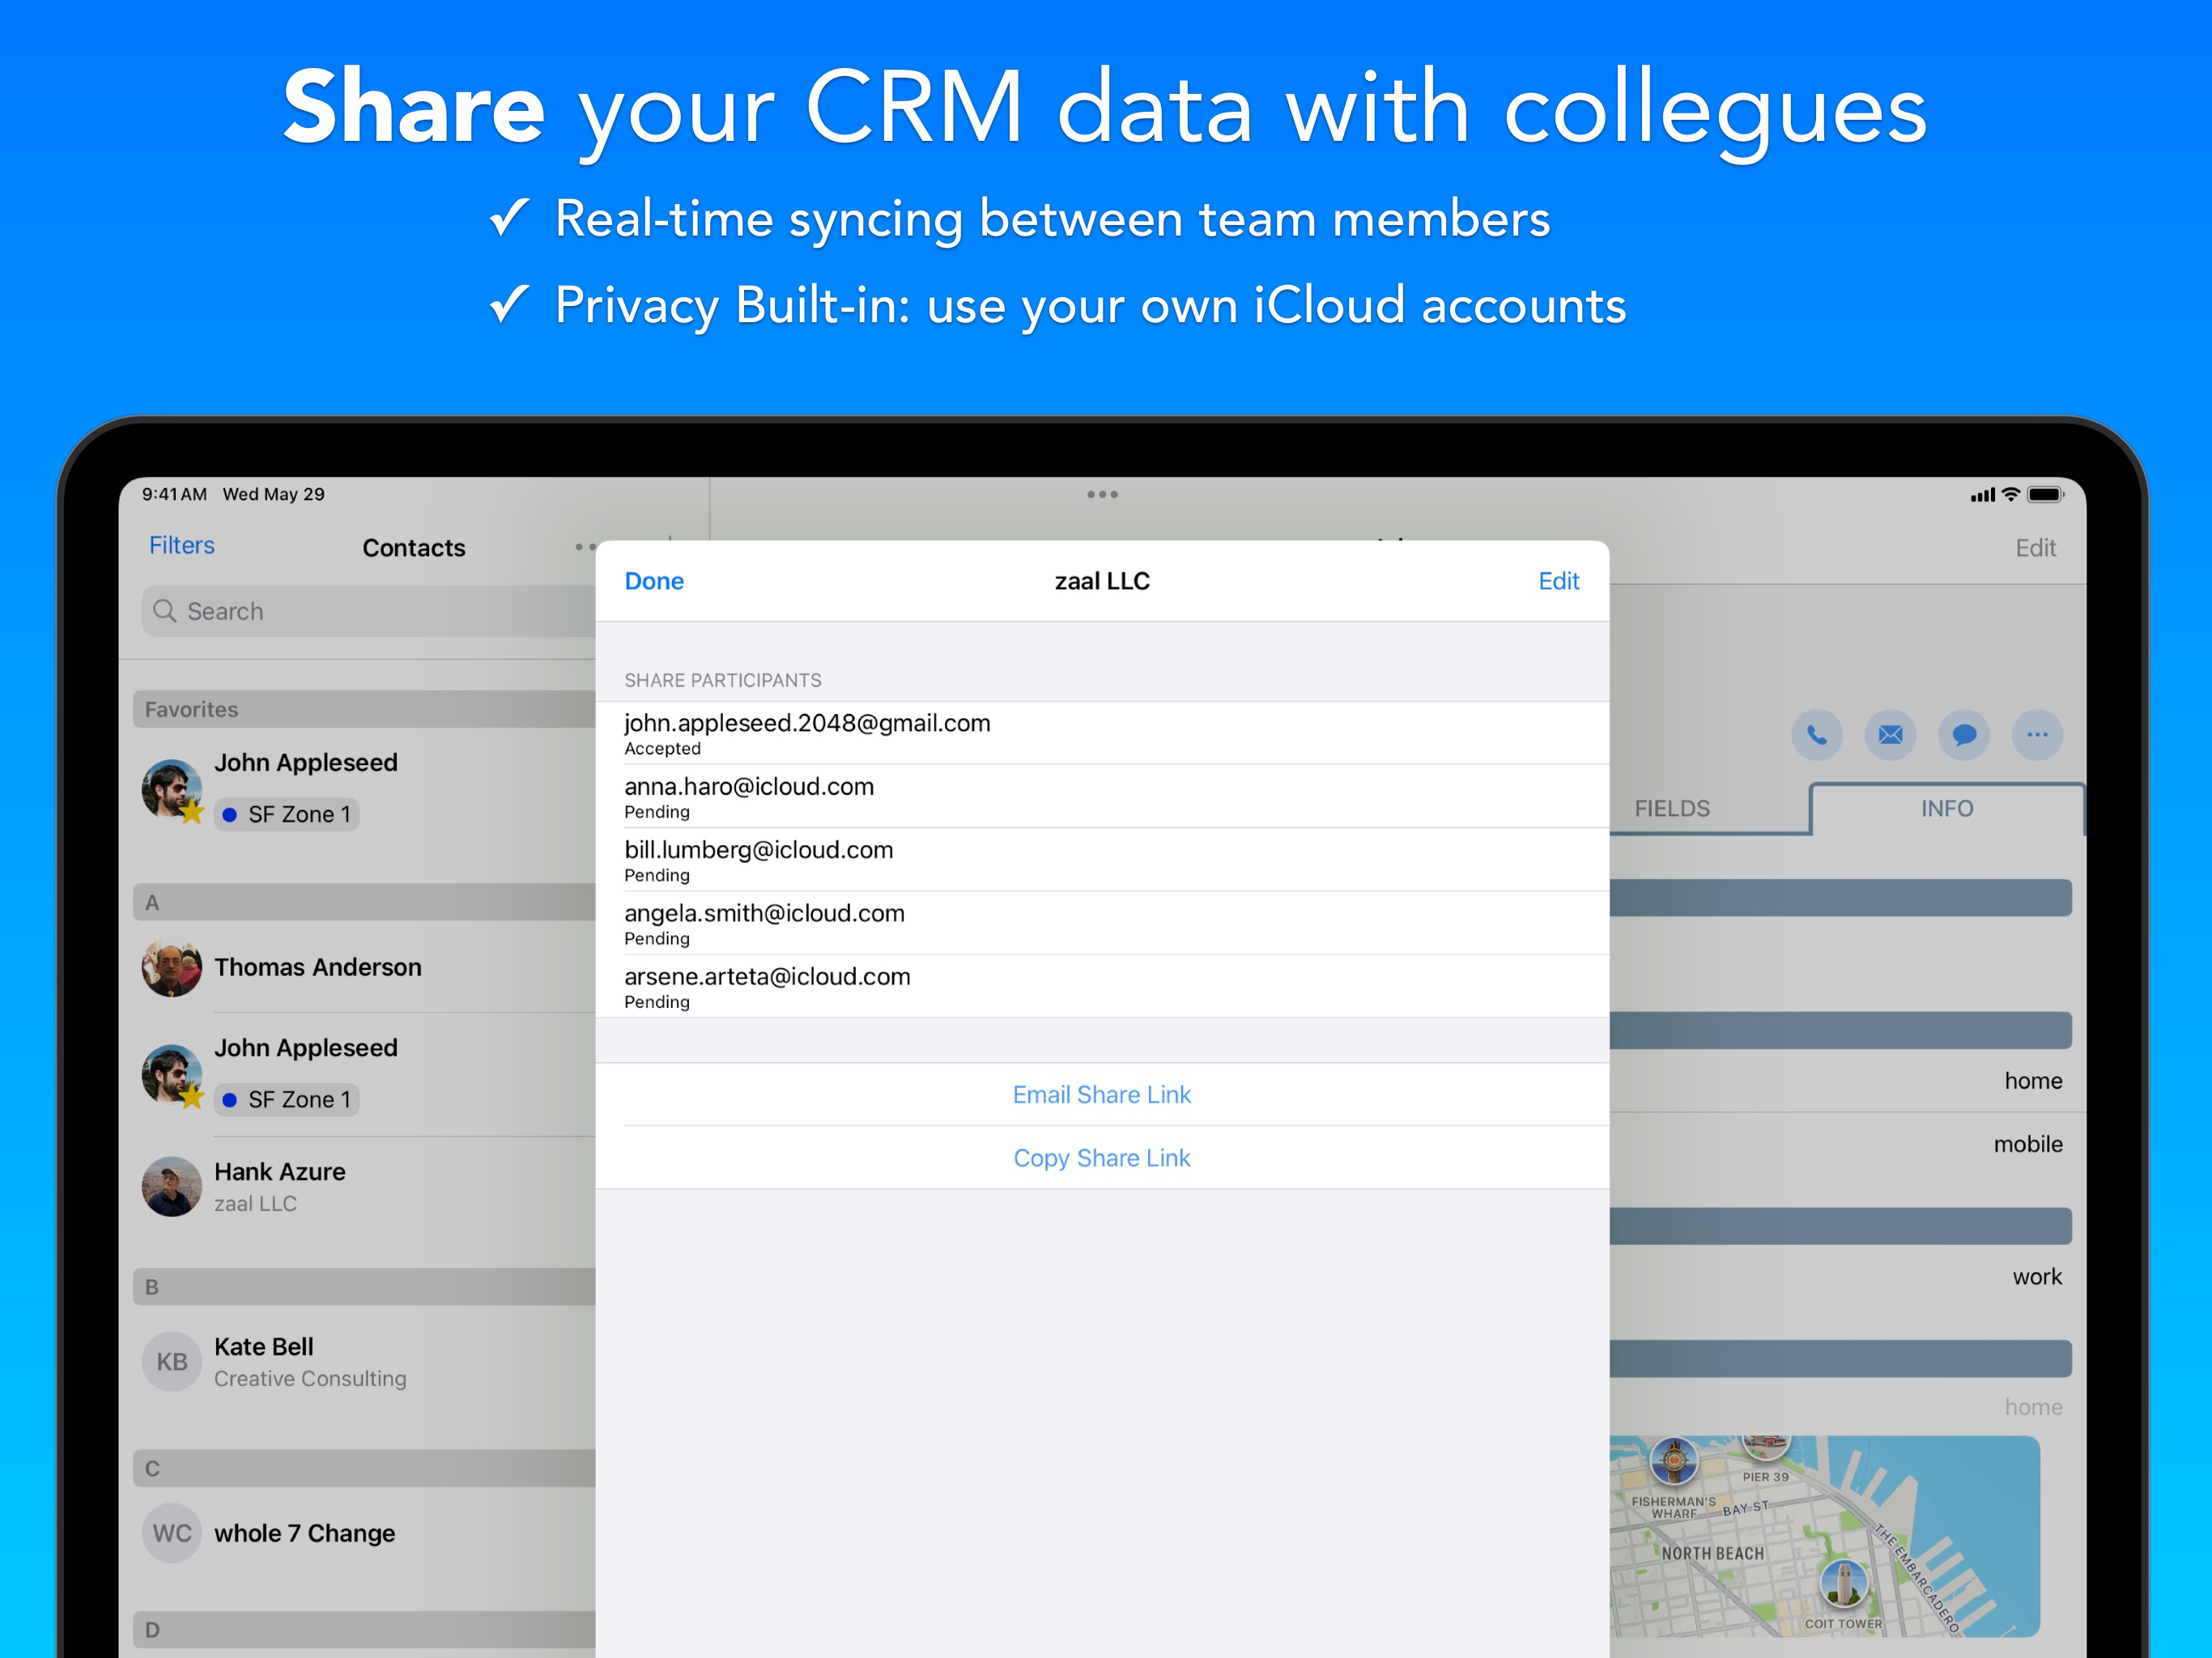
Task: Tap the Contacts title
Action: tap(413, 548)
